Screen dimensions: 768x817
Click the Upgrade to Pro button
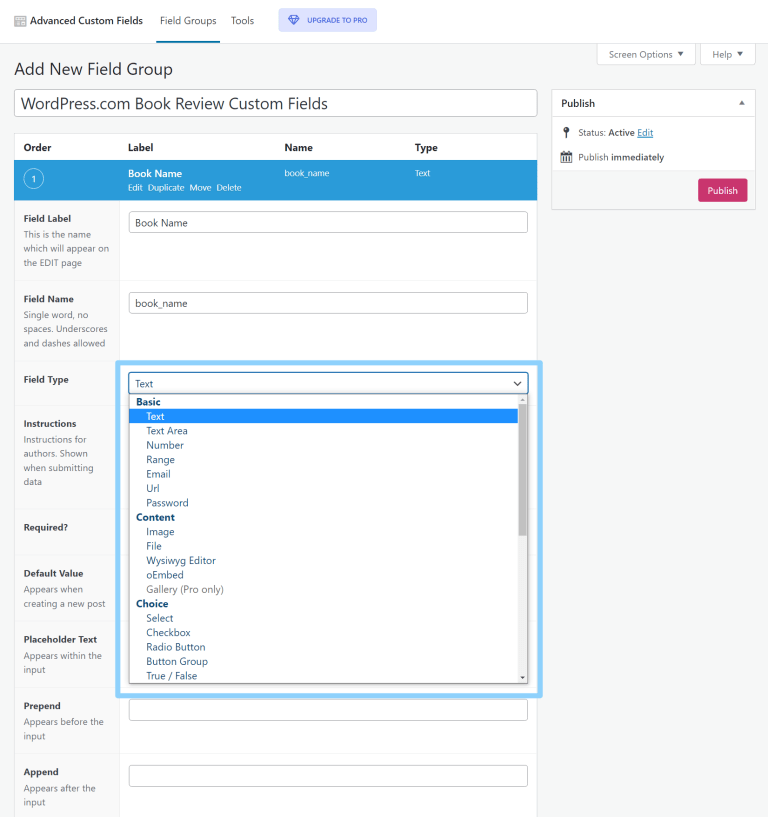[x=328, y=20]
